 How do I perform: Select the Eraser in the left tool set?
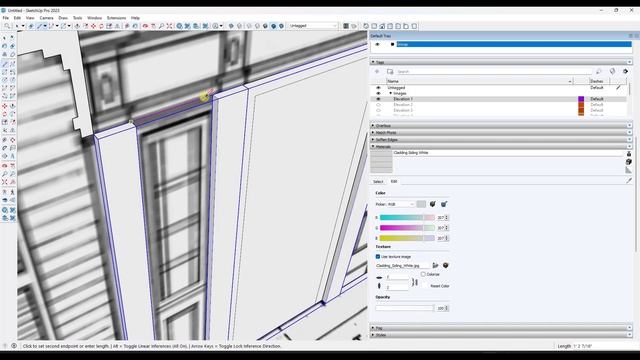coord(12,46)
